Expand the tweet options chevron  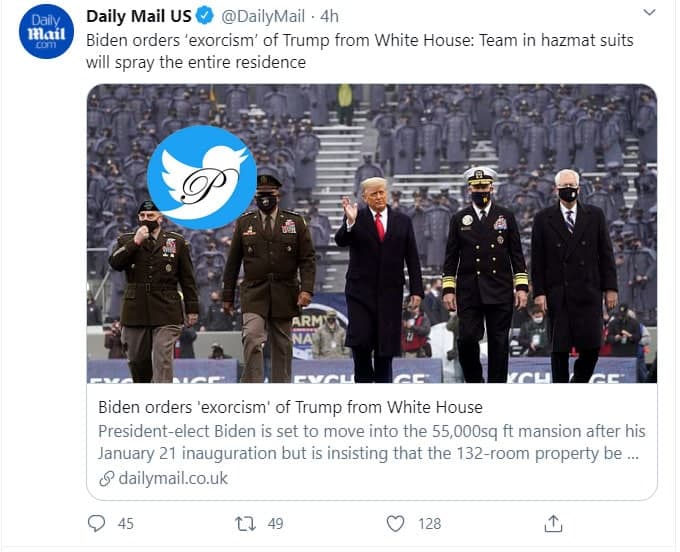(x=649, y=13)
